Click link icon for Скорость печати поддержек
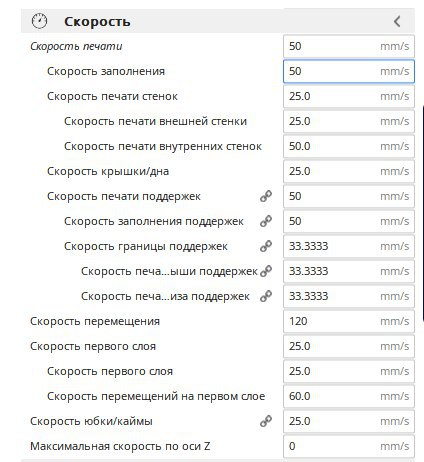424x462 pixels. [x=266, y=196]
